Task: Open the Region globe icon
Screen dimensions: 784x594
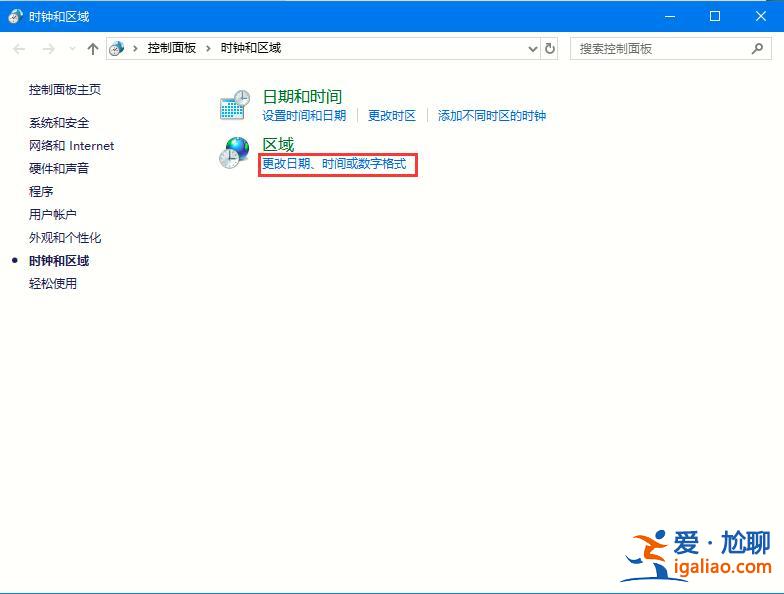Action: pos(234,152)
